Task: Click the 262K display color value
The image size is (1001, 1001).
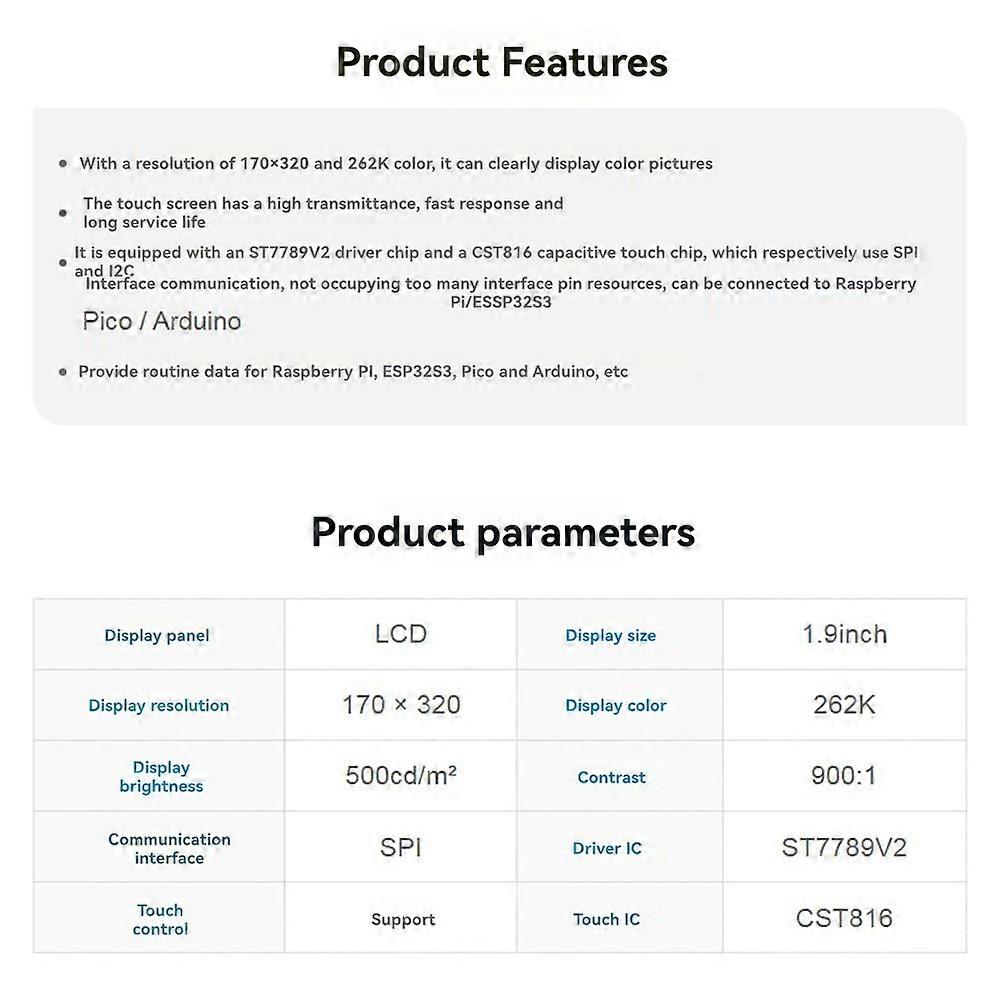Action: 844,705
